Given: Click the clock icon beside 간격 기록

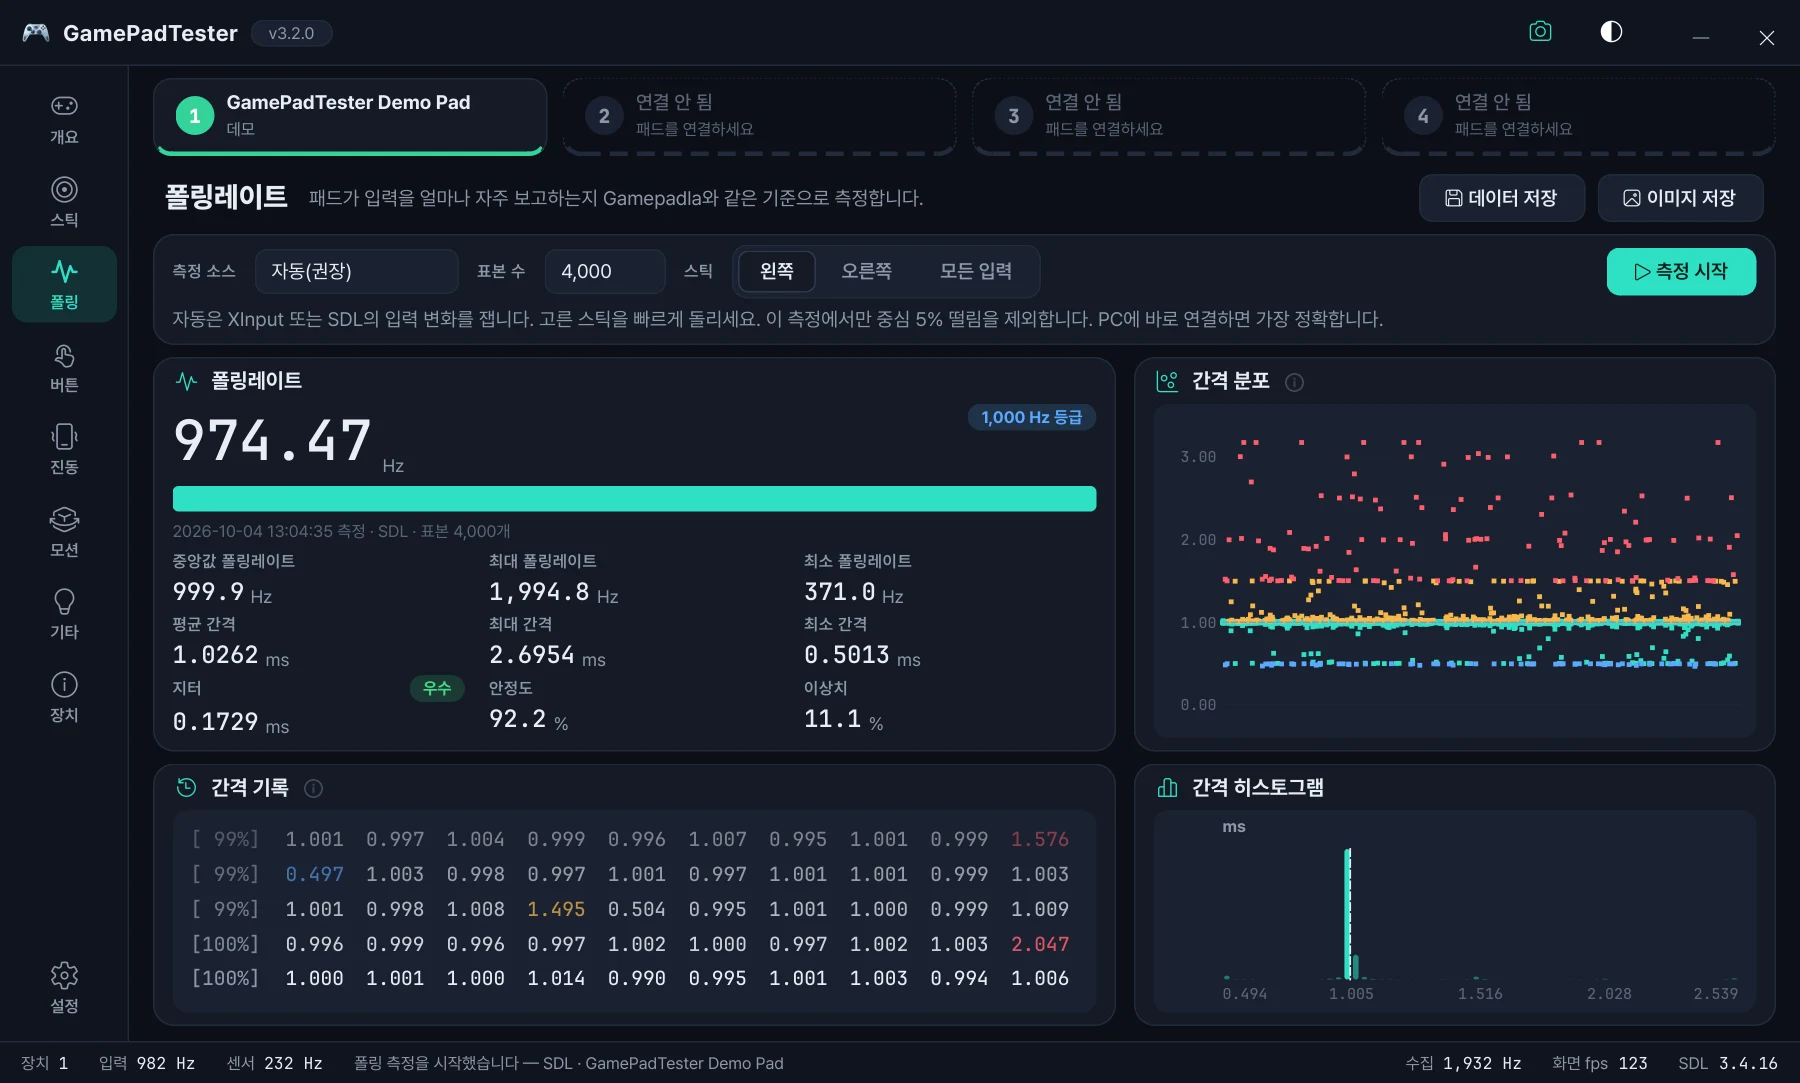Looking at the screenshot, I should [x=186, y=788].
